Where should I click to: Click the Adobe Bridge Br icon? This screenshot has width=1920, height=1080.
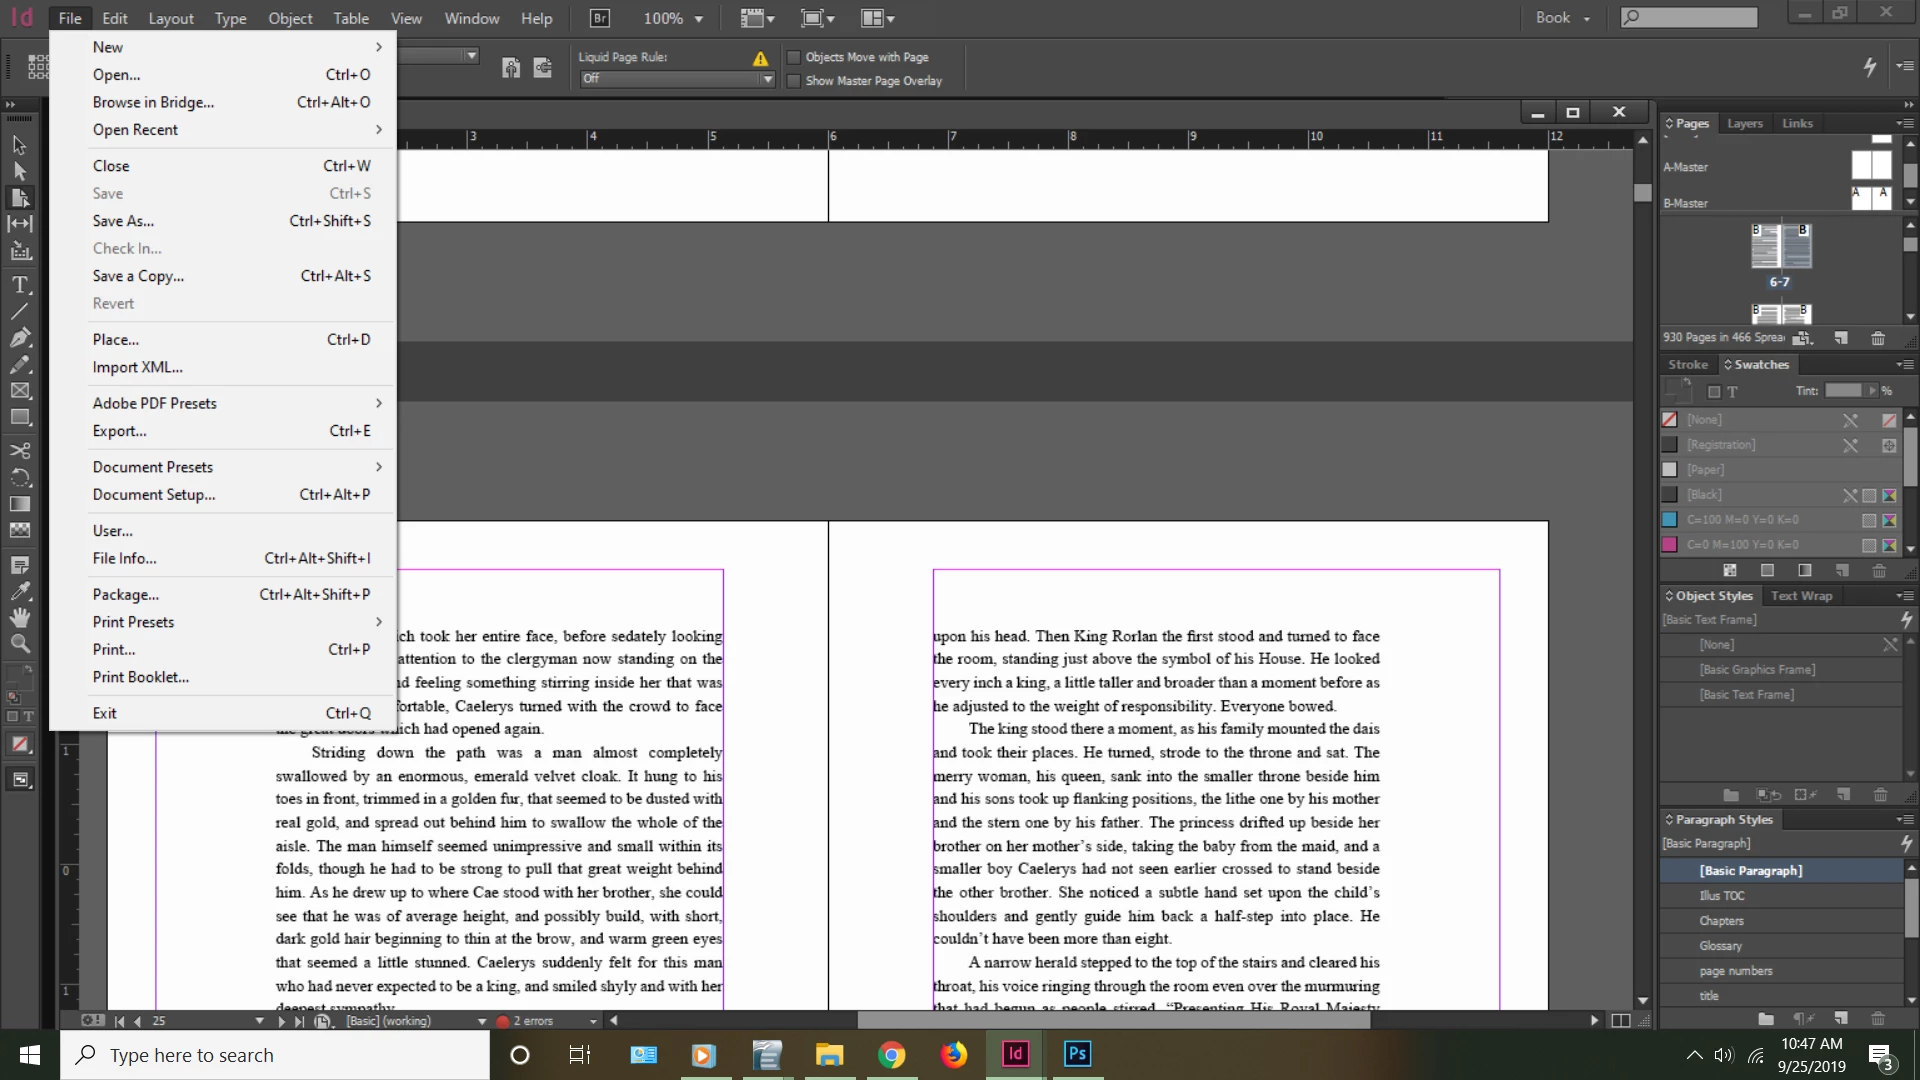pos(599,18)
